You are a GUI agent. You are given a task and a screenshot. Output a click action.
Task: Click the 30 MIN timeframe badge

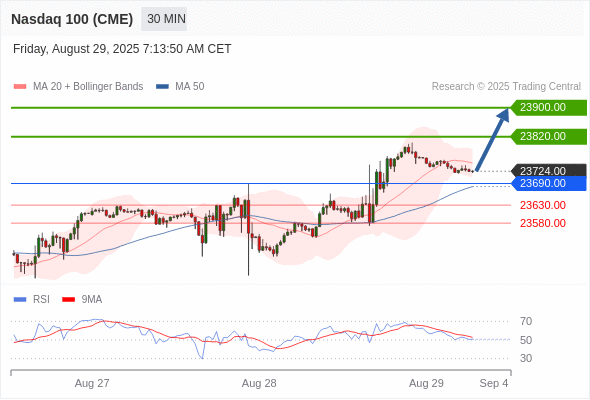(x=164, y=19)
